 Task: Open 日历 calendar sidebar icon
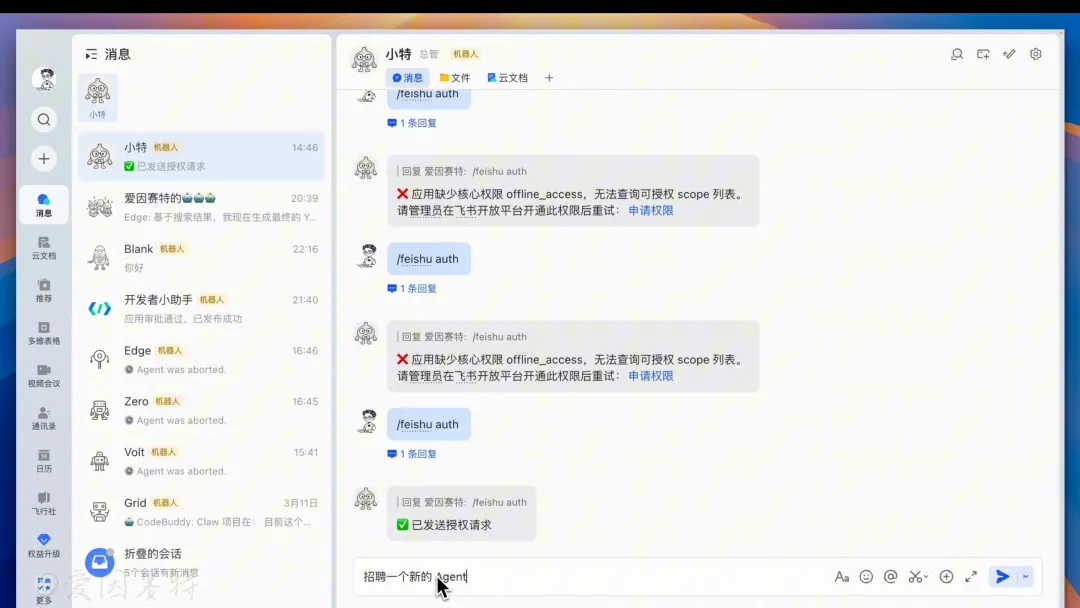pos(43,461)
